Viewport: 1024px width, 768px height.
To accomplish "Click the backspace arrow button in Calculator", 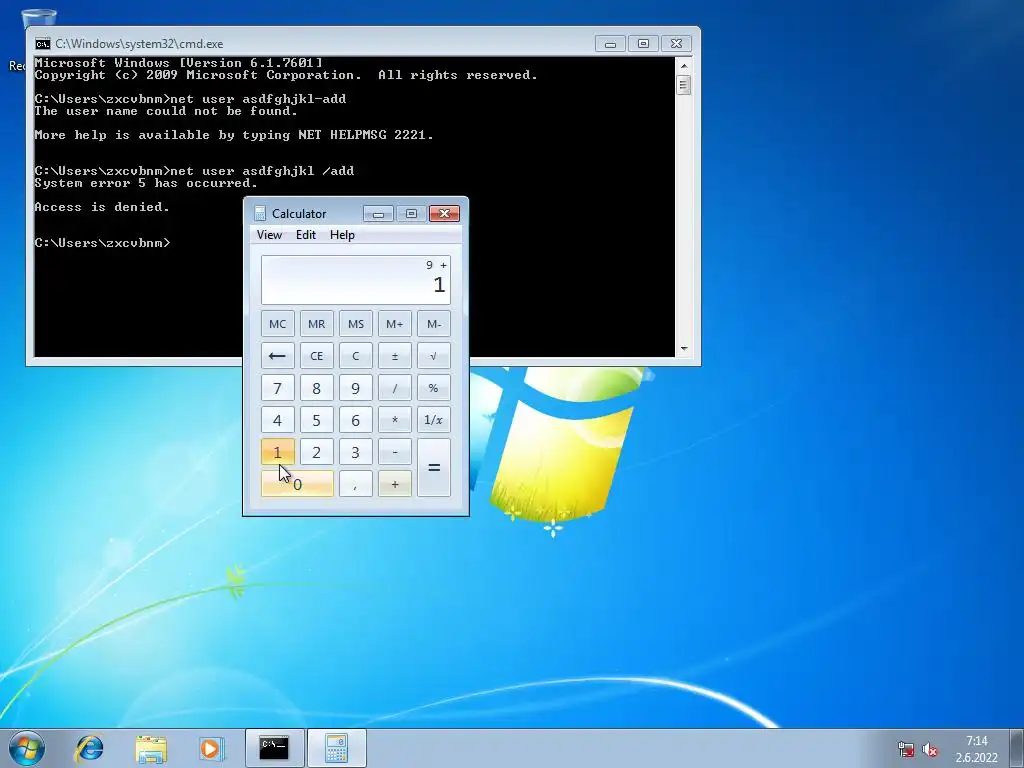I will 278,356.
